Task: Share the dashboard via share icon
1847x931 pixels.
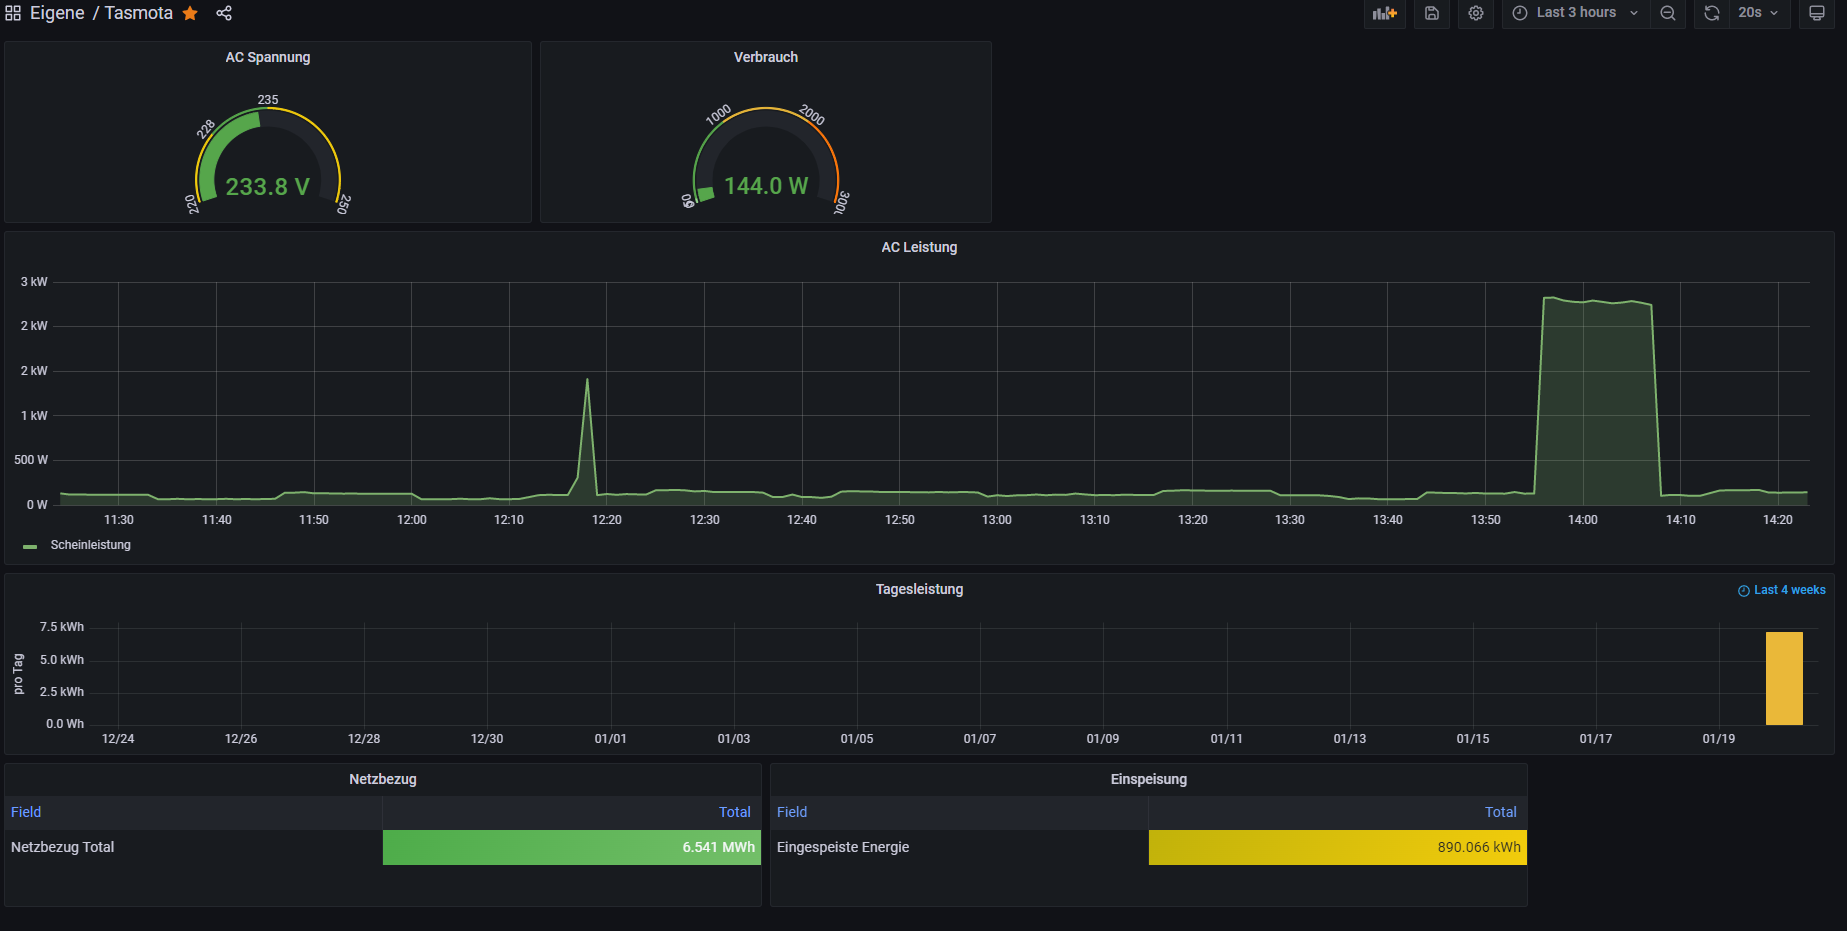Action: click(x=224, y=13)
